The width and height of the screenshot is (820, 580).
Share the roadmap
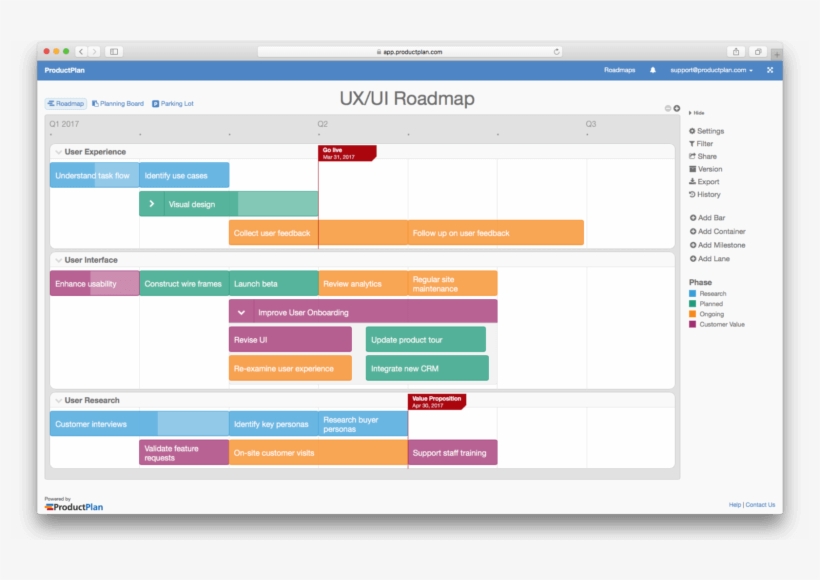coord(705,156)
